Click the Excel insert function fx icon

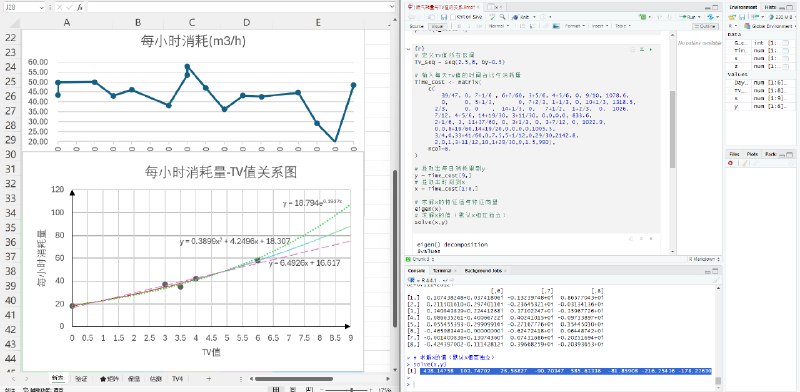[x=80, y=8]
